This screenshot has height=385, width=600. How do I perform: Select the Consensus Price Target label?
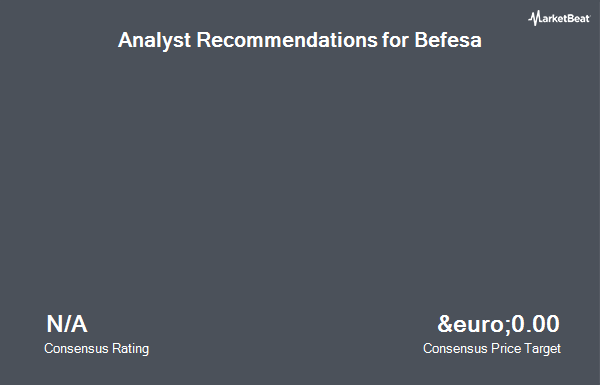tap(492, 349)
